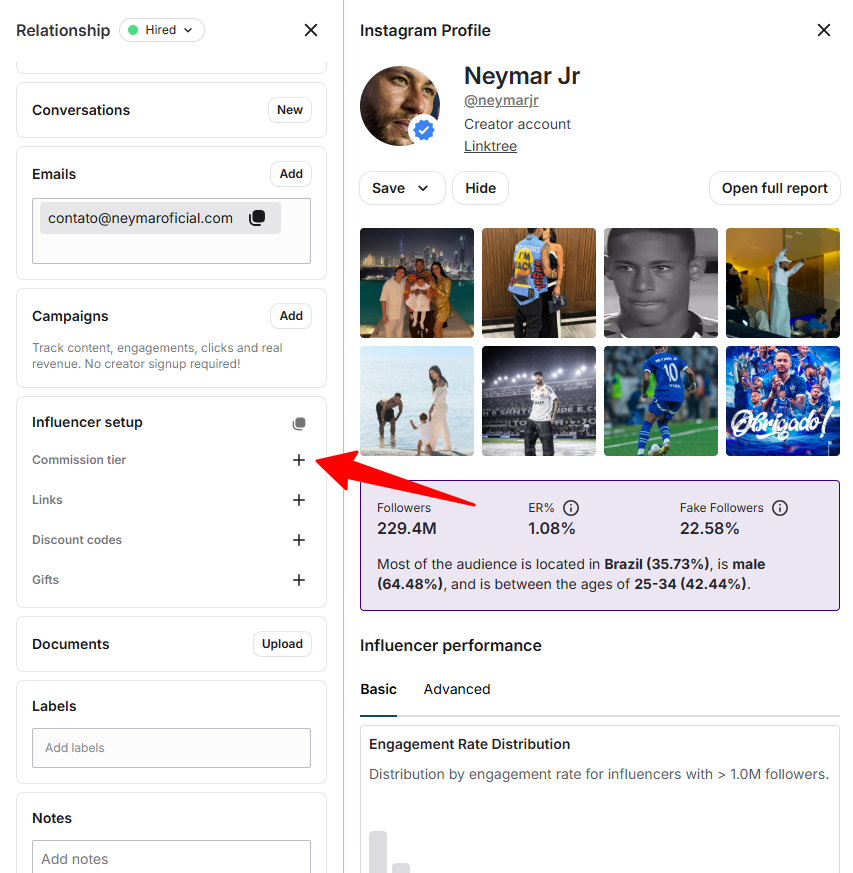
Task: Copy the contato@neymaroficial.com email address
Action: click(257, 218)
